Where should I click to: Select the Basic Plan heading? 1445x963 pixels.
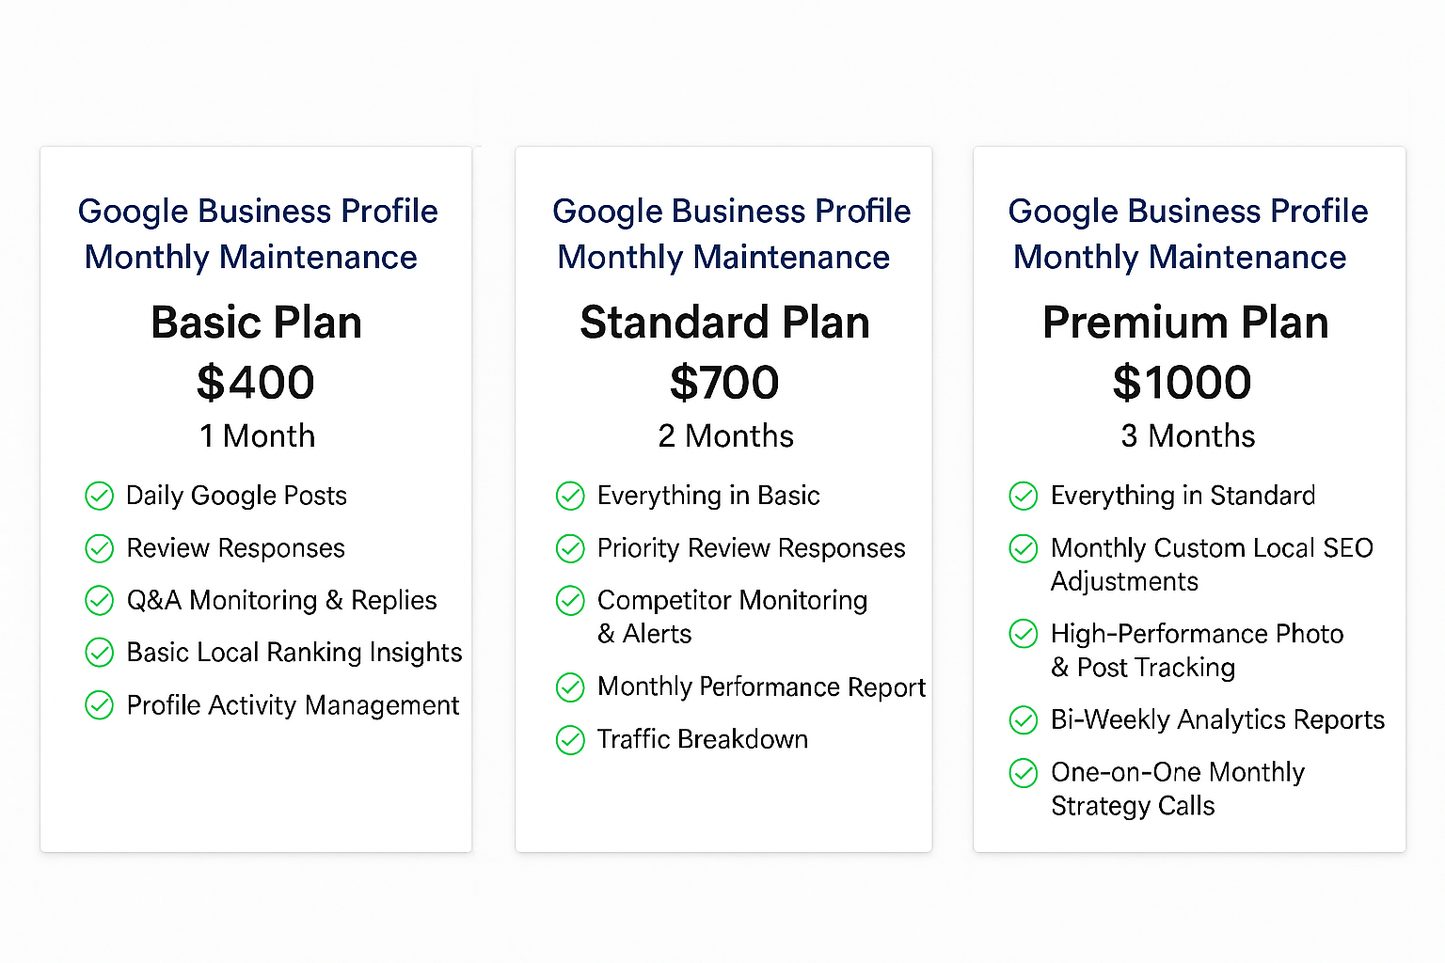[x=256, y=323]
